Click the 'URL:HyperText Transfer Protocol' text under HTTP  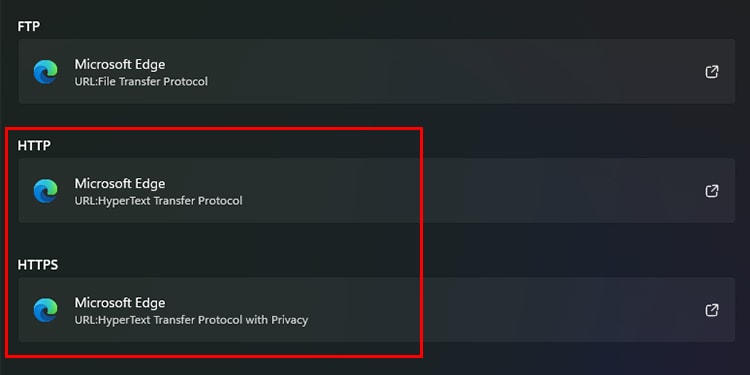point(158,201)
